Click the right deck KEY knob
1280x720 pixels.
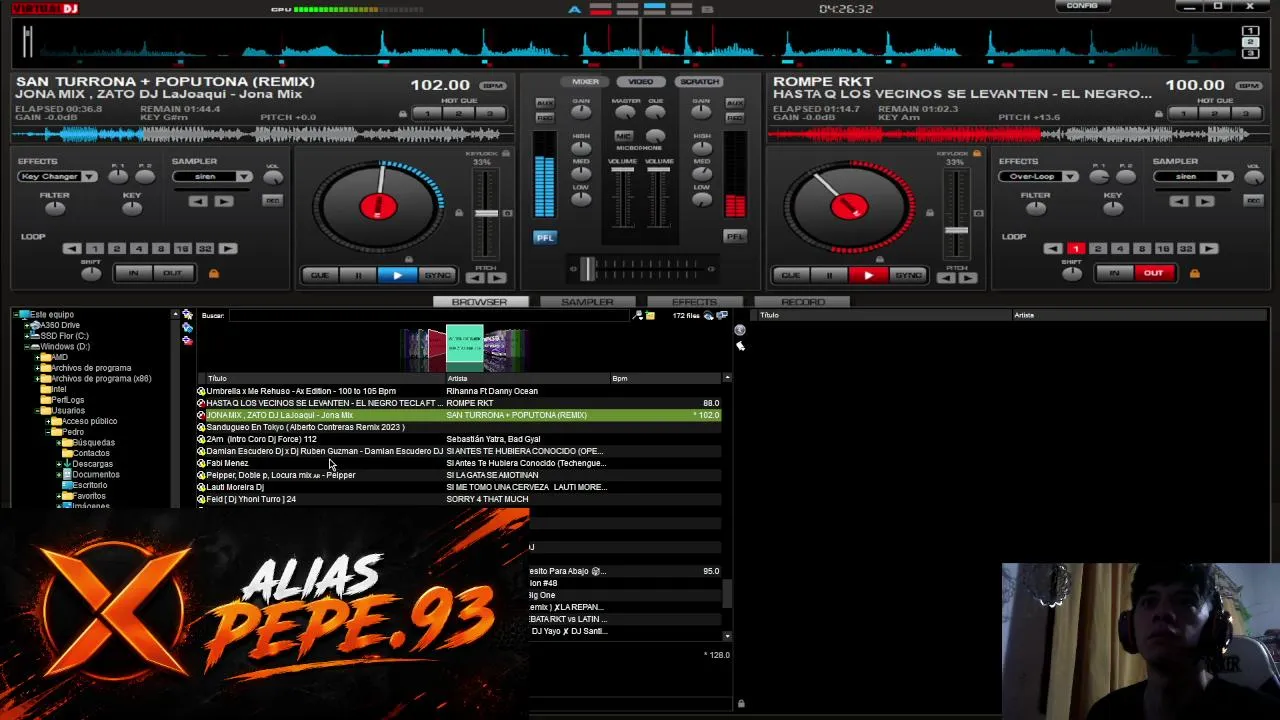tap(1112, 208)
